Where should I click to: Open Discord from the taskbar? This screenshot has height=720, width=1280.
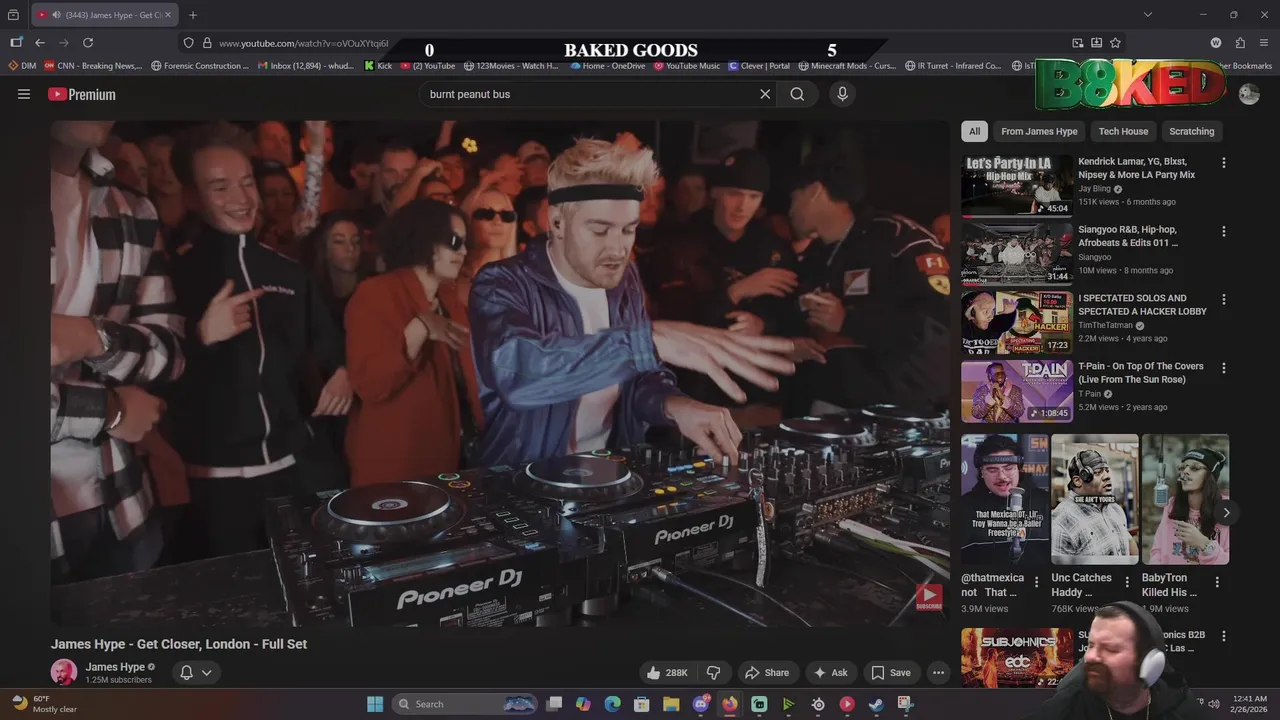701,704
